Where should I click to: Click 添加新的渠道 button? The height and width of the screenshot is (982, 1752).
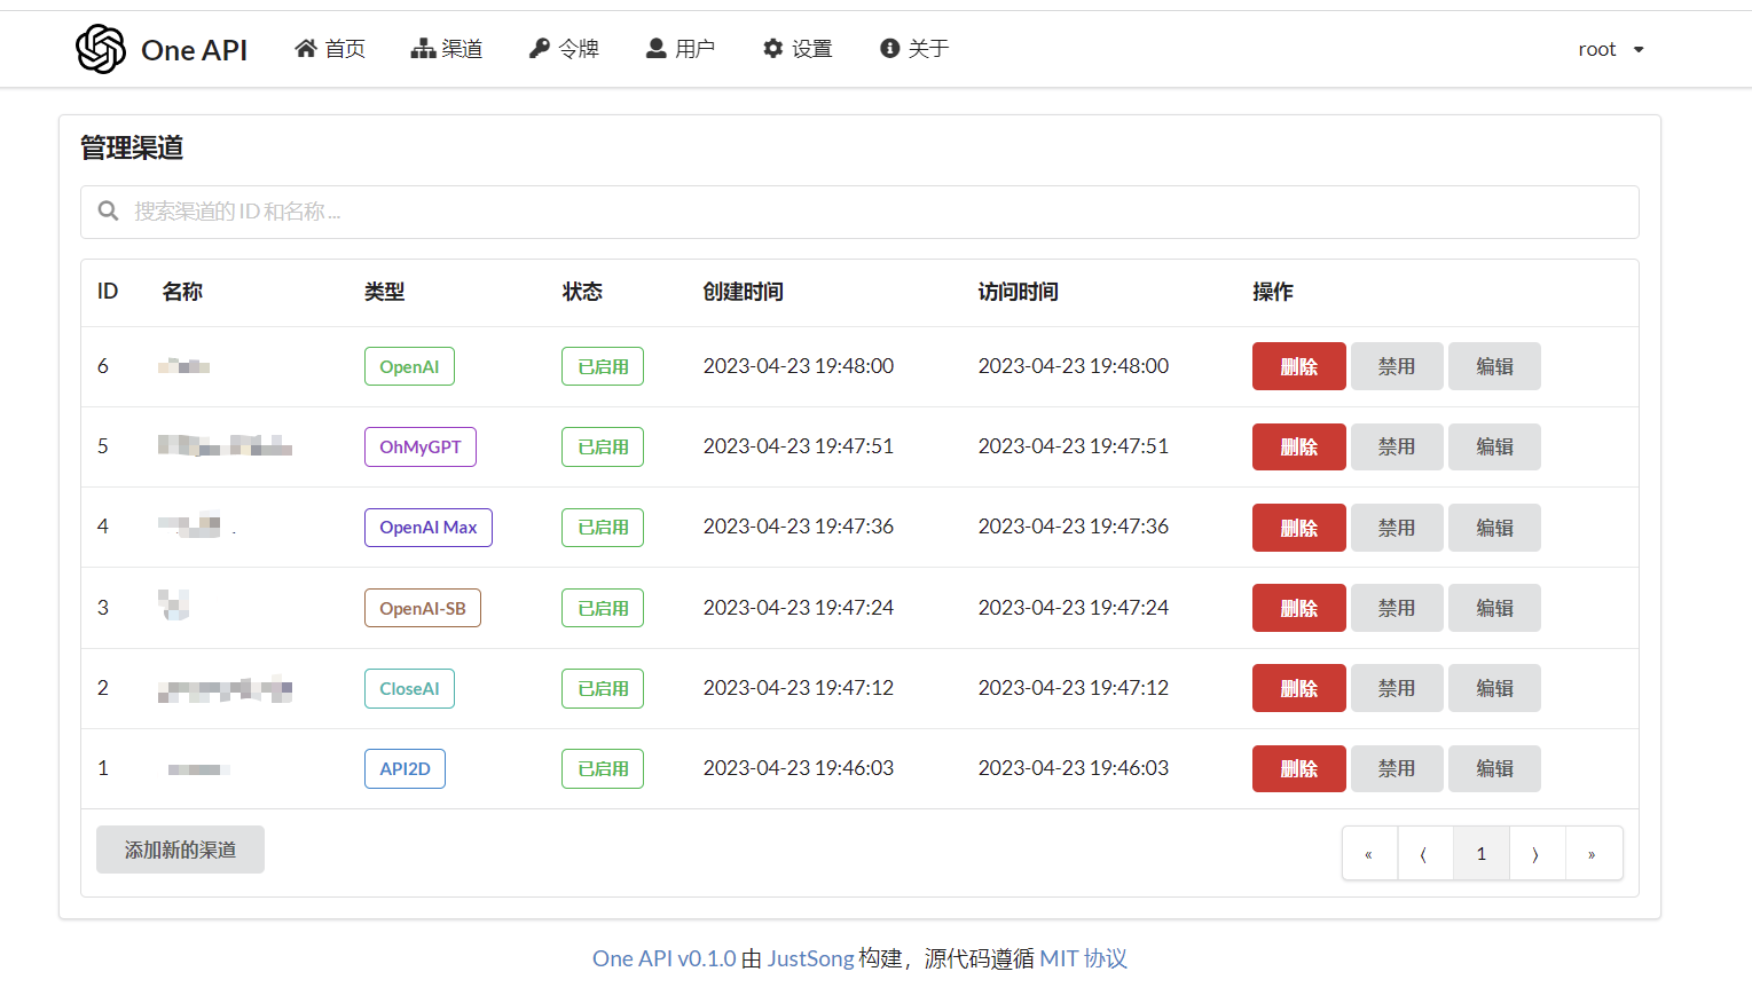180,850
